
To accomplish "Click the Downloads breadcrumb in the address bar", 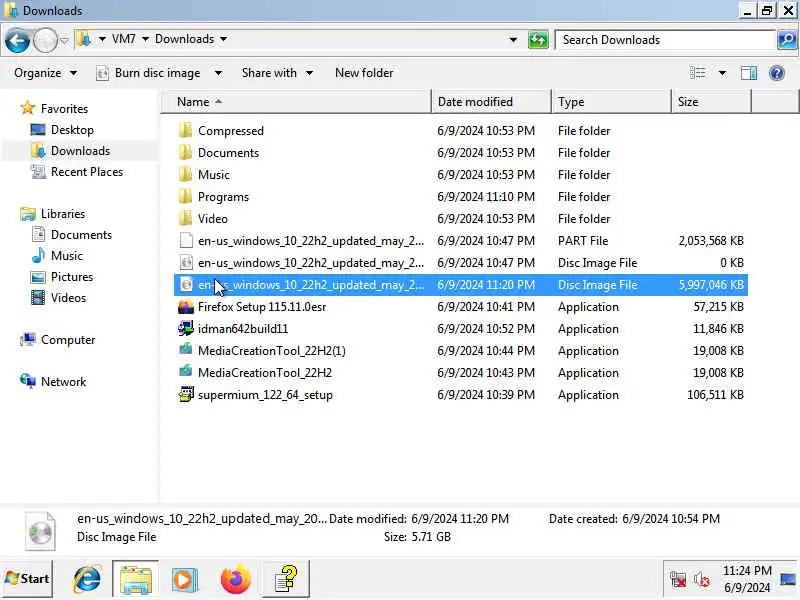I will 184,39.
